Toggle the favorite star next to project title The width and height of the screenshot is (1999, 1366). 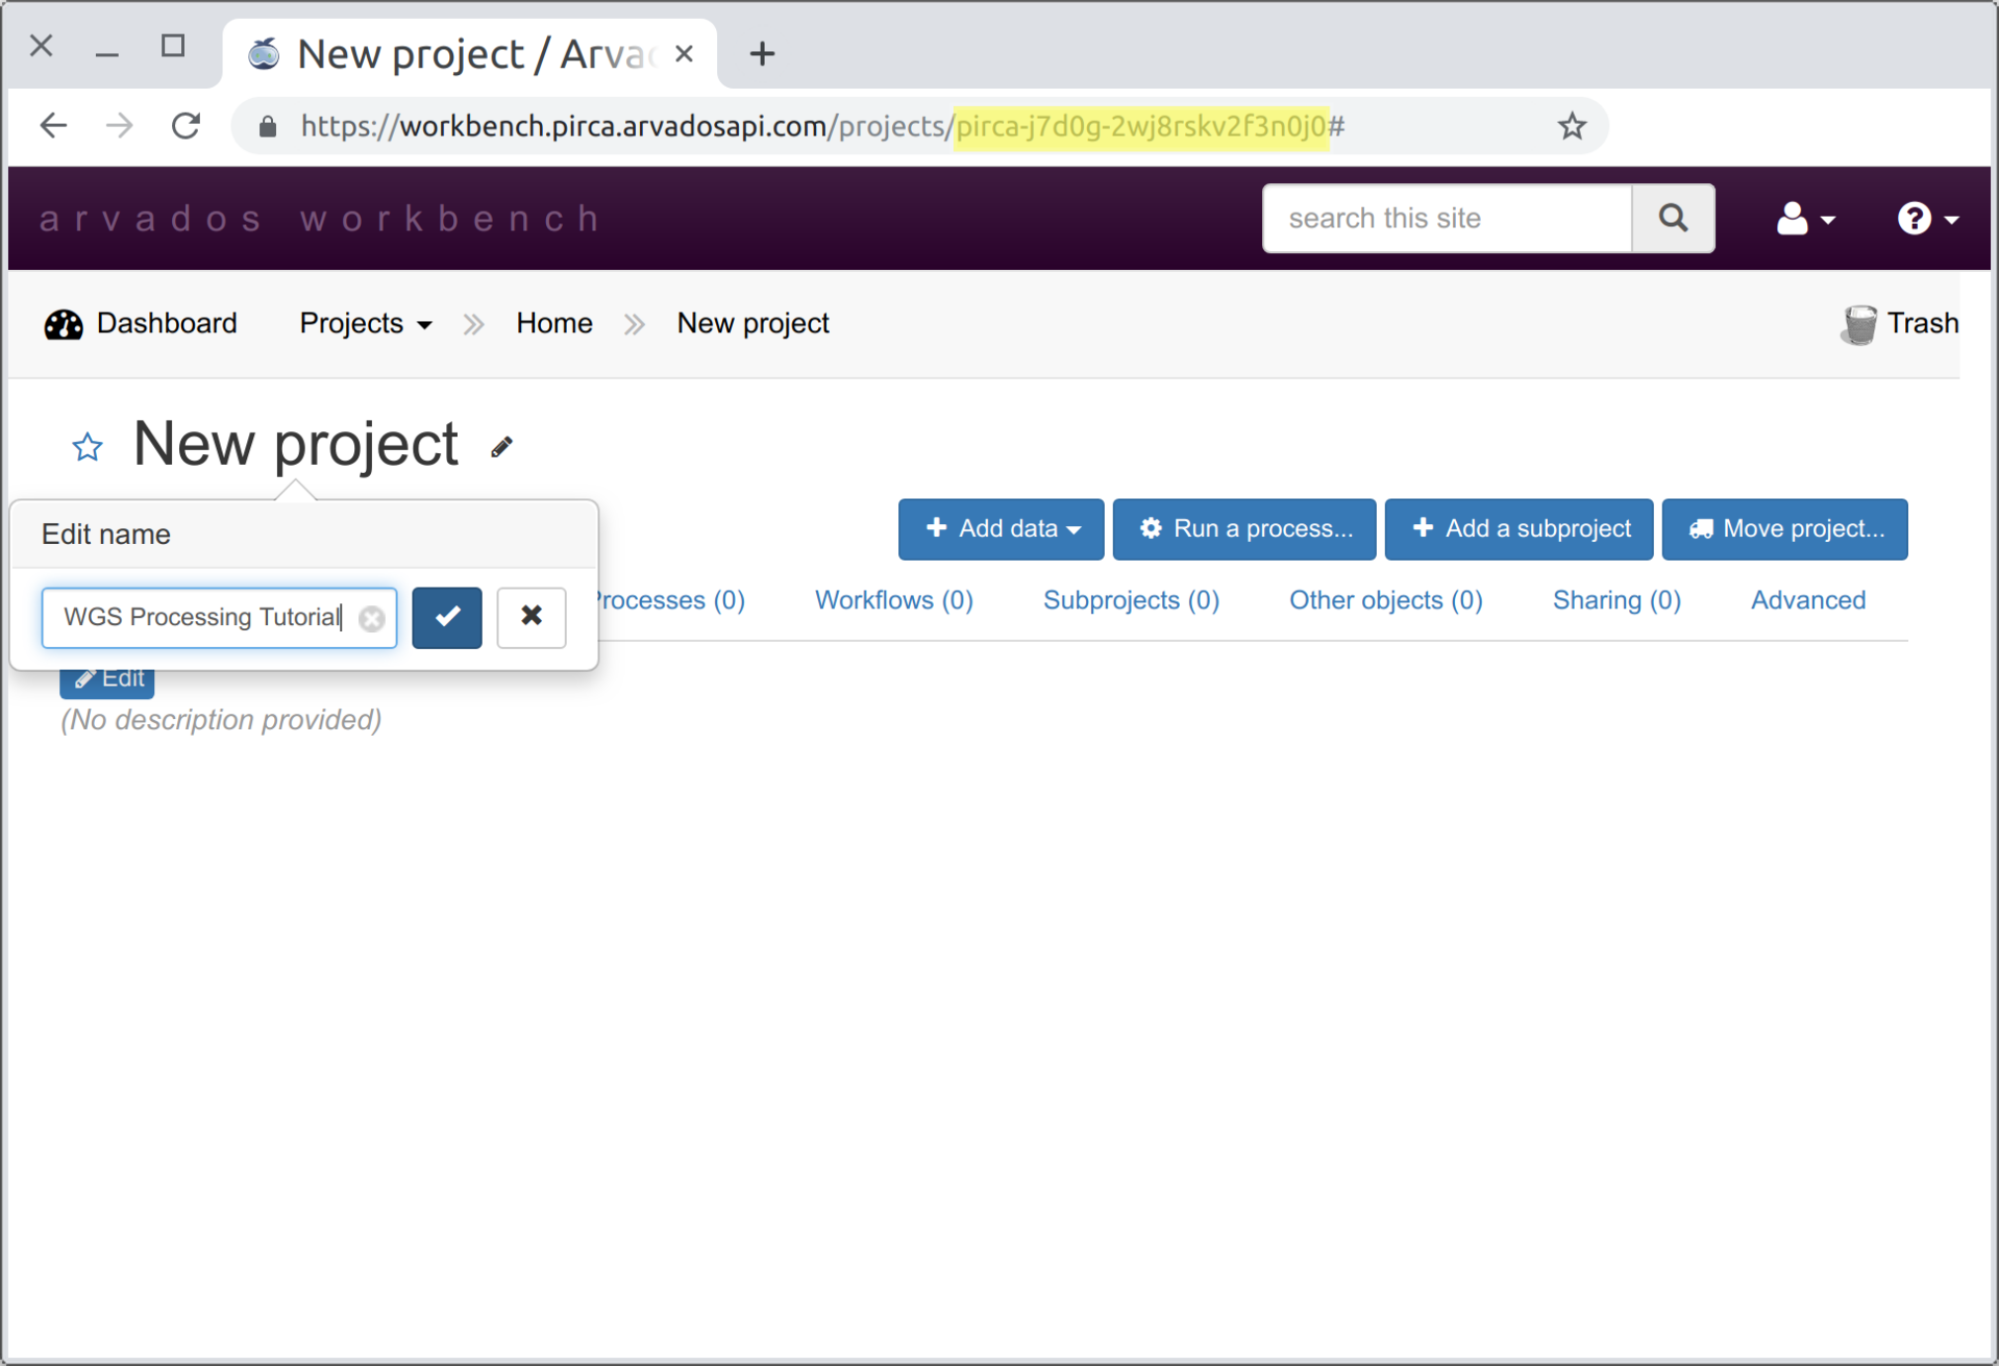(x=87, y=447)
